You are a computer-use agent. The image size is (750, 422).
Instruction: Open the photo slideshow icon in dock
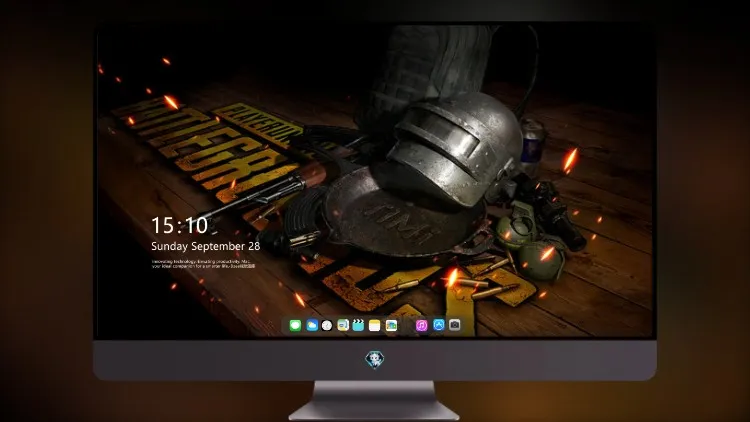click(x=391, y=325)
